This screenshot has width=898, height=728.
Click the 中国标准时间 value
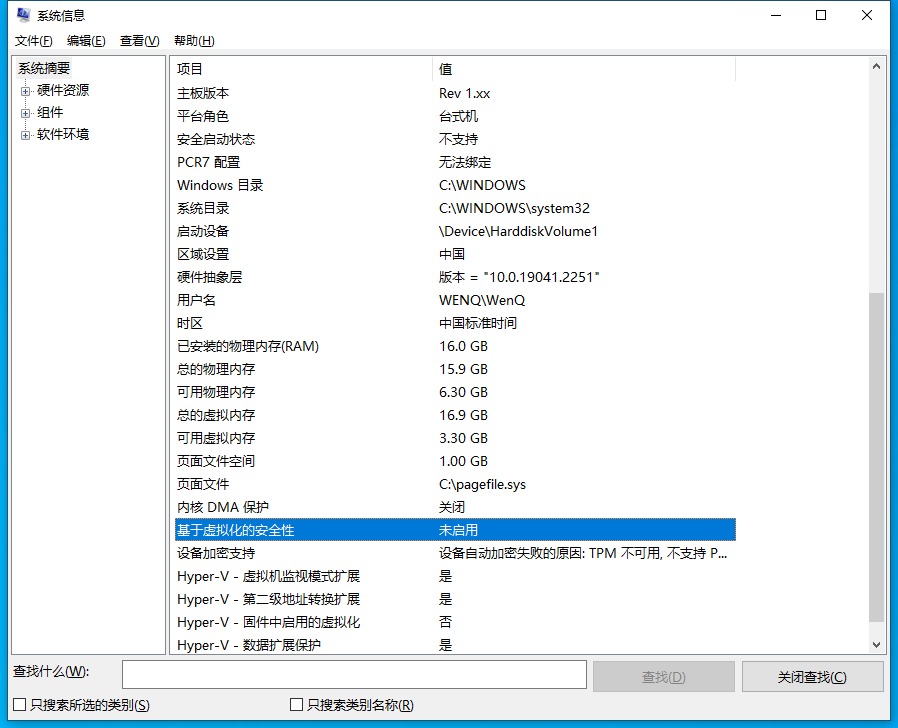[x=478, y=323]
